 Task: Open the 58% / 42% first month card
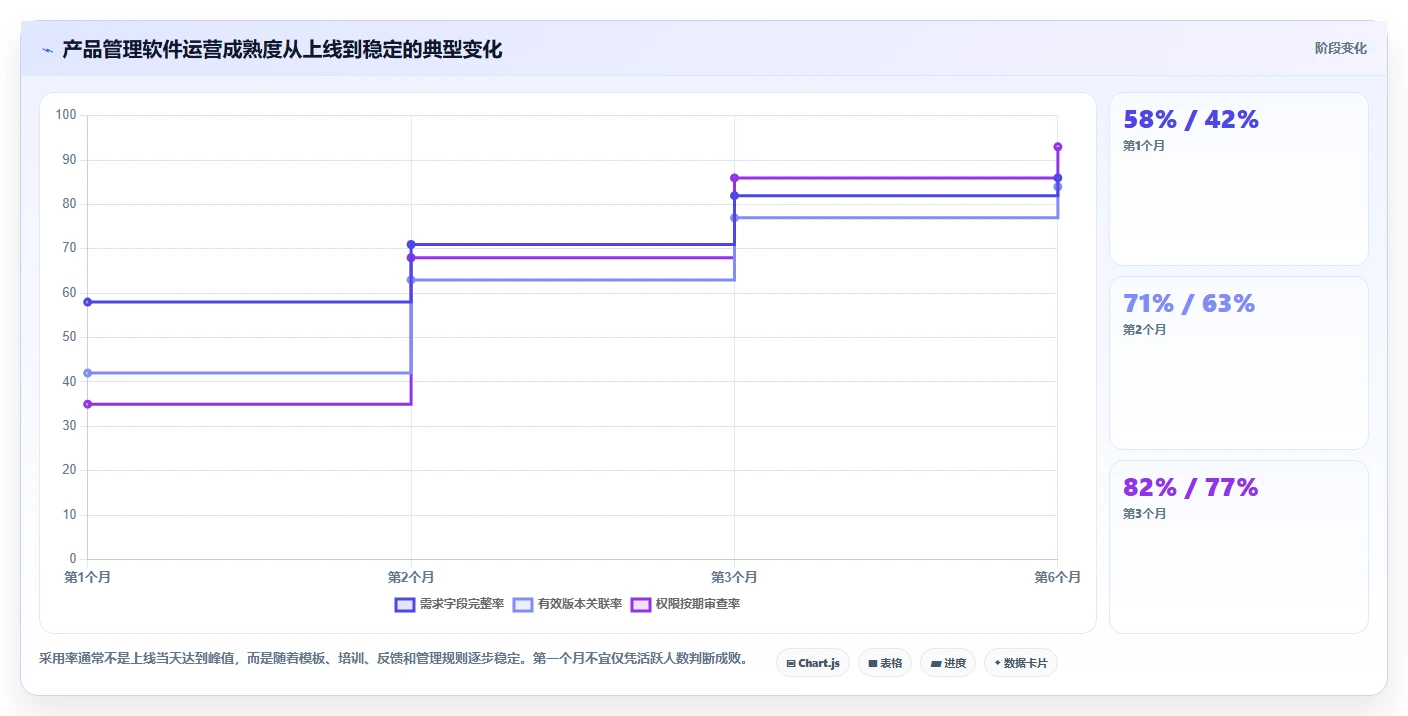(1239, 179)
